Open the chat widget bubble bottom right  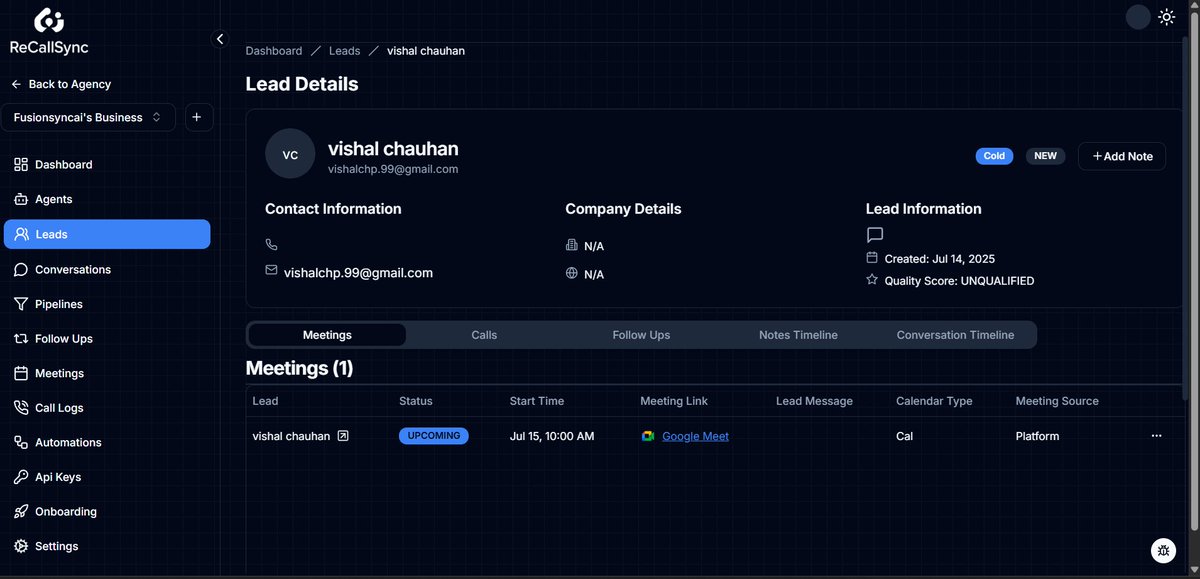1163,550
